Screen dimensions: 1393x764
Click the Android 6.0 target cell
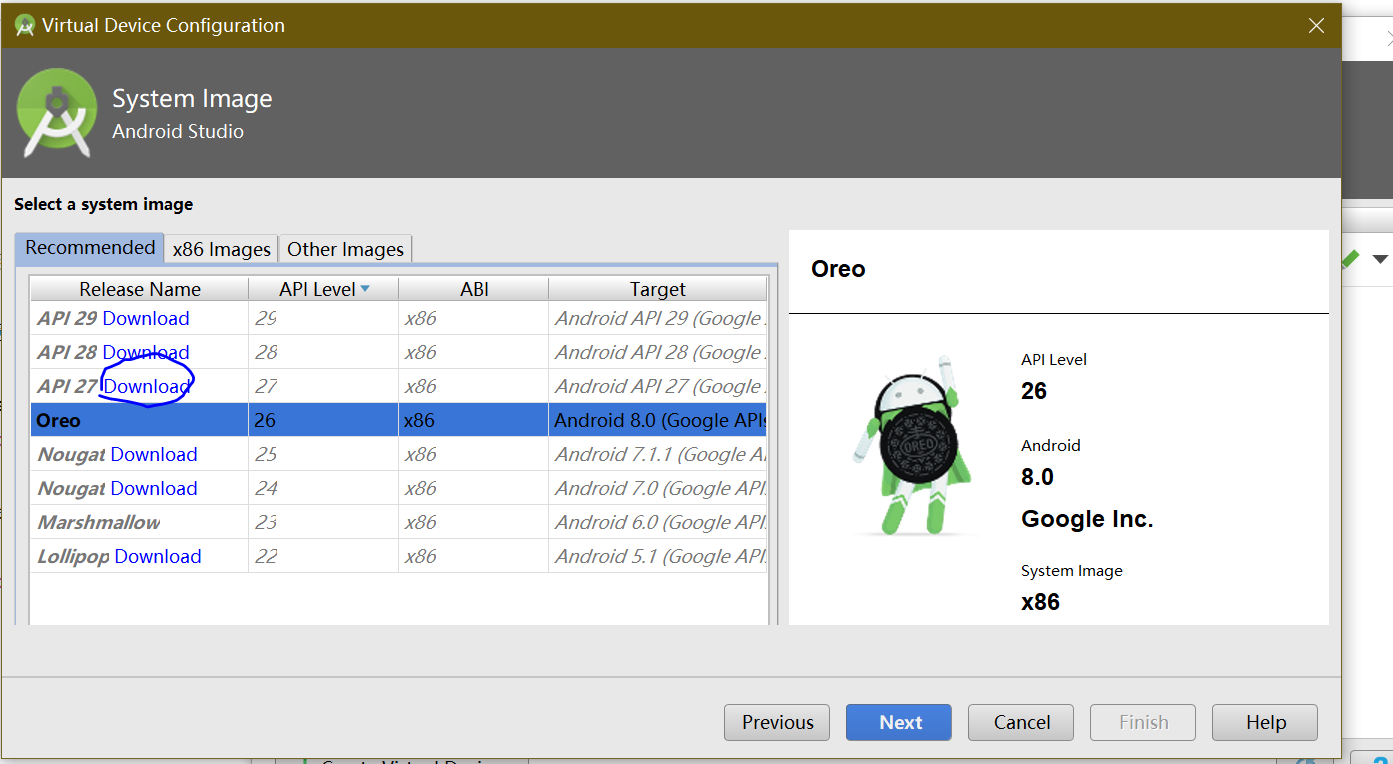click(x=658, y=522)
